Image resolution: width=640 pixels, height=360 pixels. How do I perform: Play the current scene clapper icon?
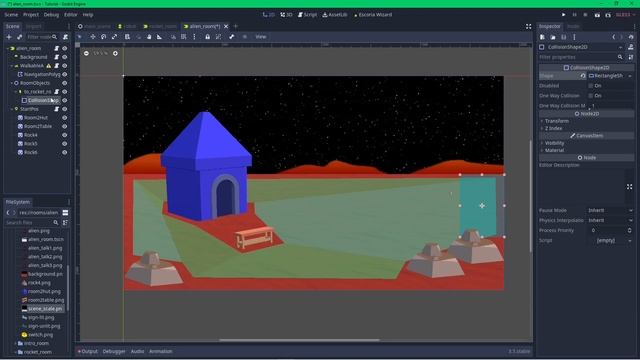597,15
